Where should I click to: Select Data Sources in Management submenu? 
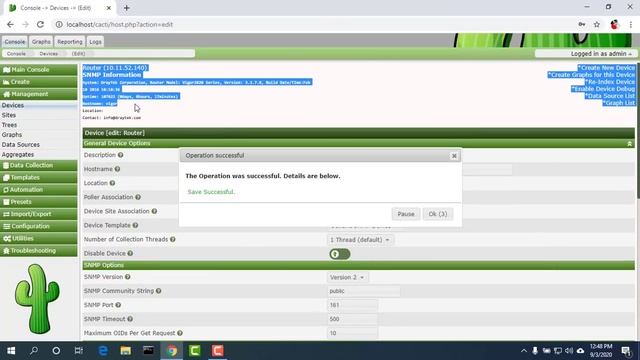tap(20, 144)
